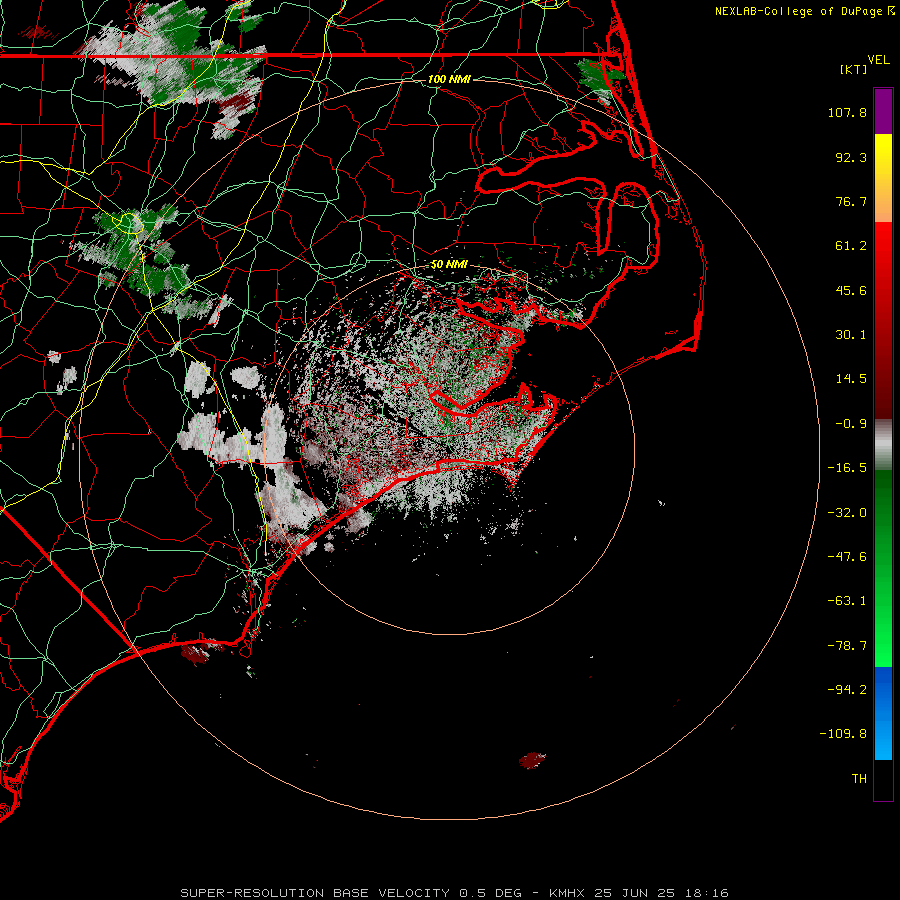Viewport: 900px width, 900px height.
Task: Click the 50 NMI range ring label
Action: [x=449, y=265]
